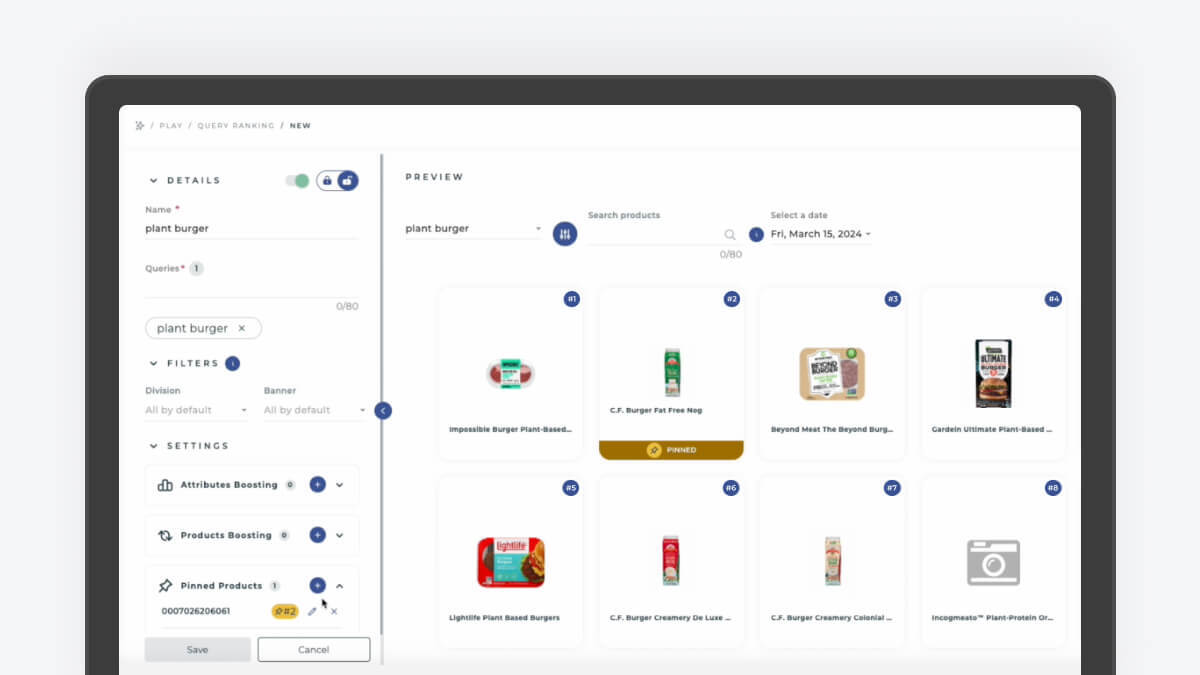Image resolution: width=1200 pixels, height=675 pixels.
Task: Select the locked padlock option
Action: pyautogui.click(x=327, y=181)
